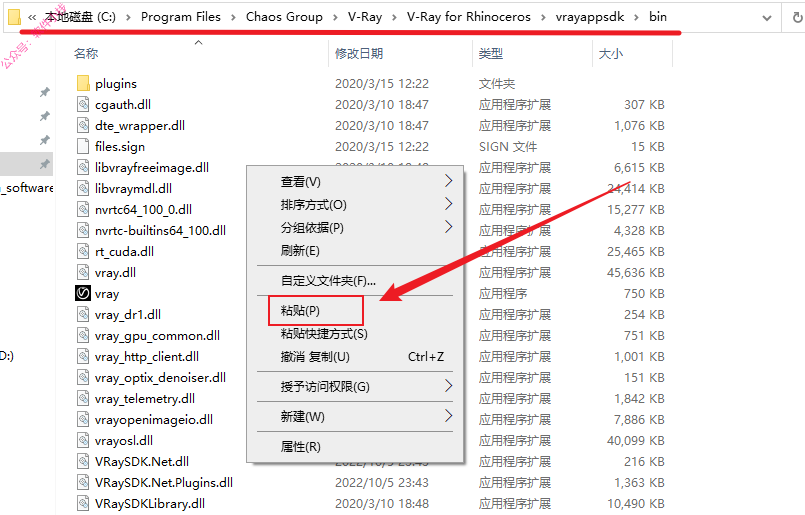Click the bin breadcrumb segment
The image size is (805, 515).
658,17
